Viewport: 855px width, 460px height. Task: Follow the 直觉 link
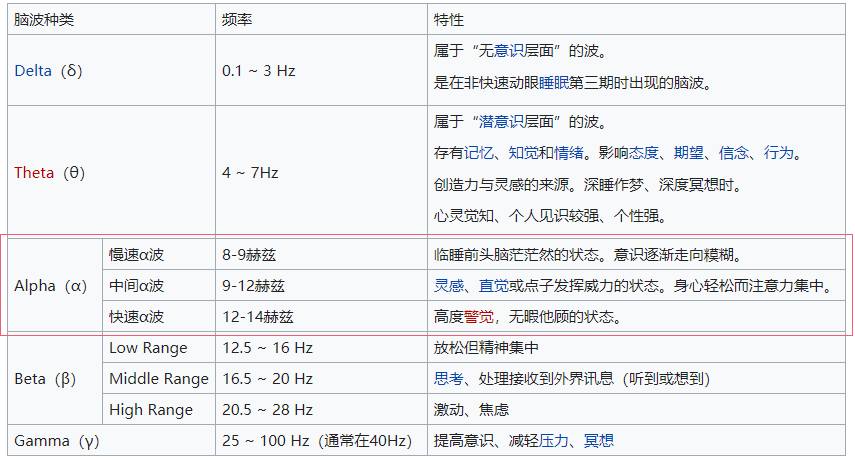[493, 286]
